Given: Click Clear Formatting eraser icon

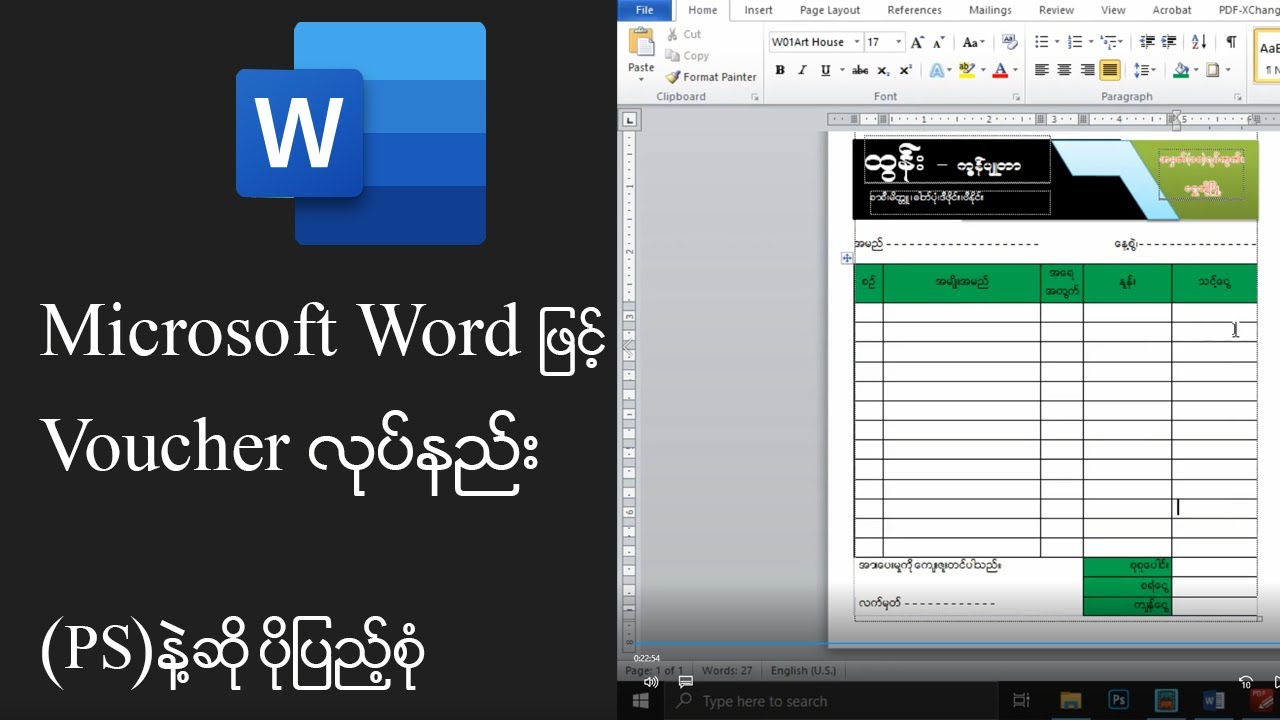Looking at the screenshot, I should [1010, 42].
